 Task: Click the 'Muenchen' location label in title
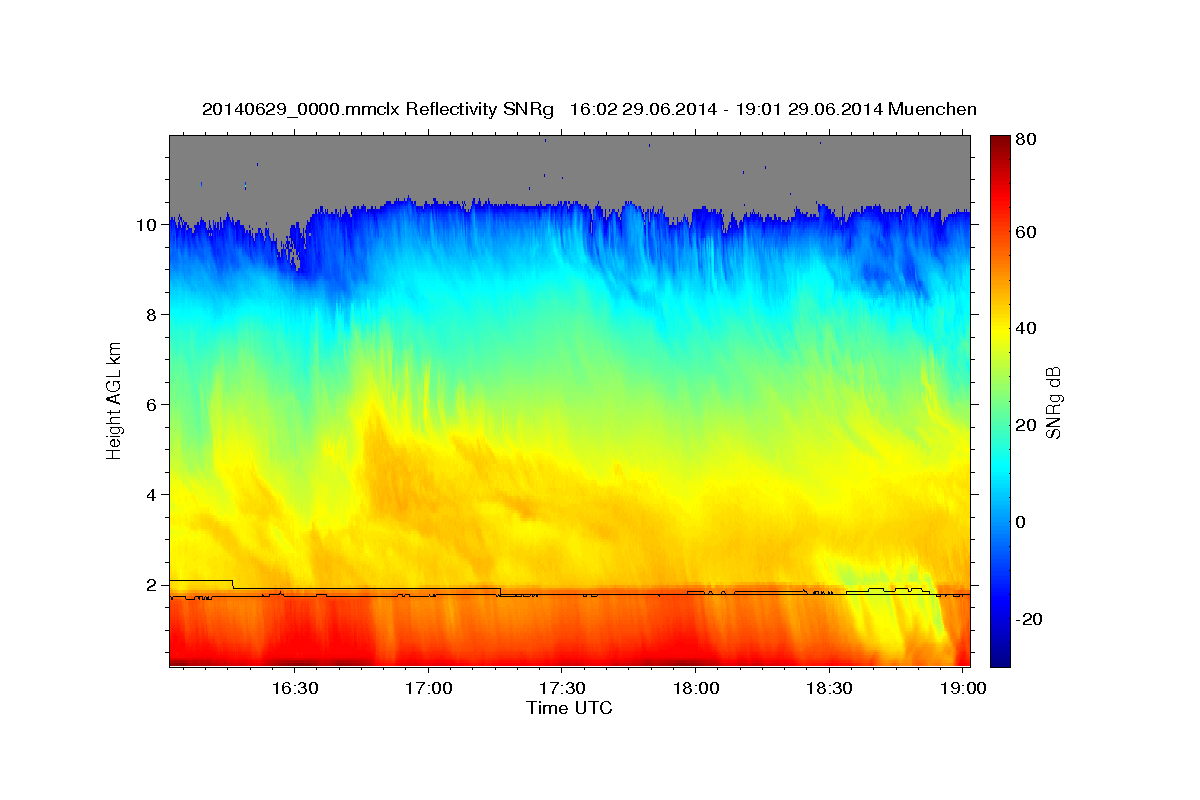(x=931, y=109)
